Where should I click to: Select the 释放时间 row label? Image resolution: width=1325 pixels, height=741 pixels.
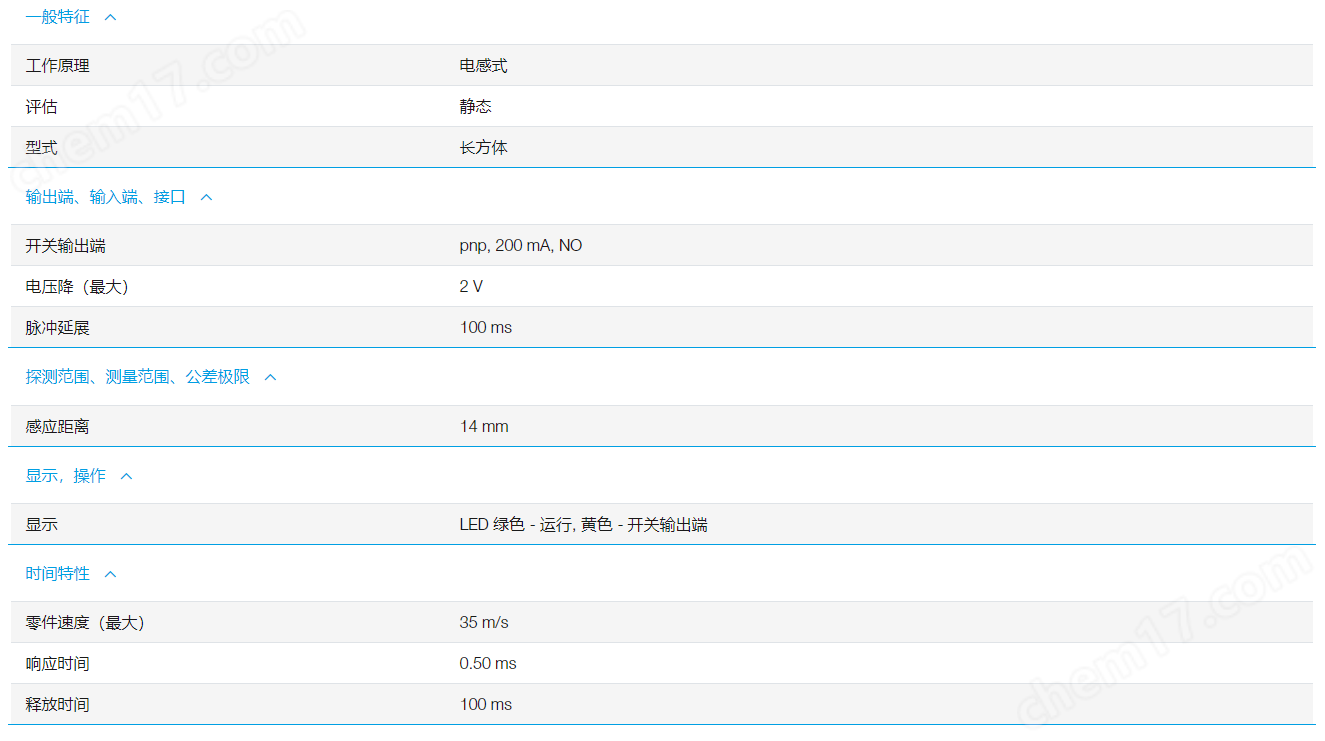[x=58, y=705]
